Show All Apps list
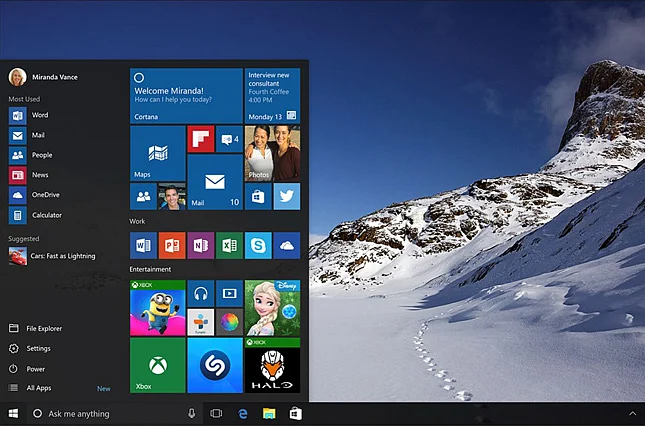 (30, 388)
